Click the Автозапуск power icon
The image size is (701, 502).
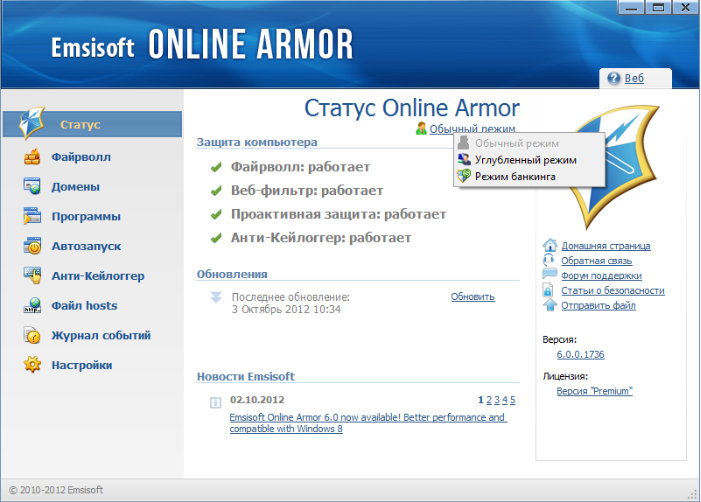pos(32,246)
